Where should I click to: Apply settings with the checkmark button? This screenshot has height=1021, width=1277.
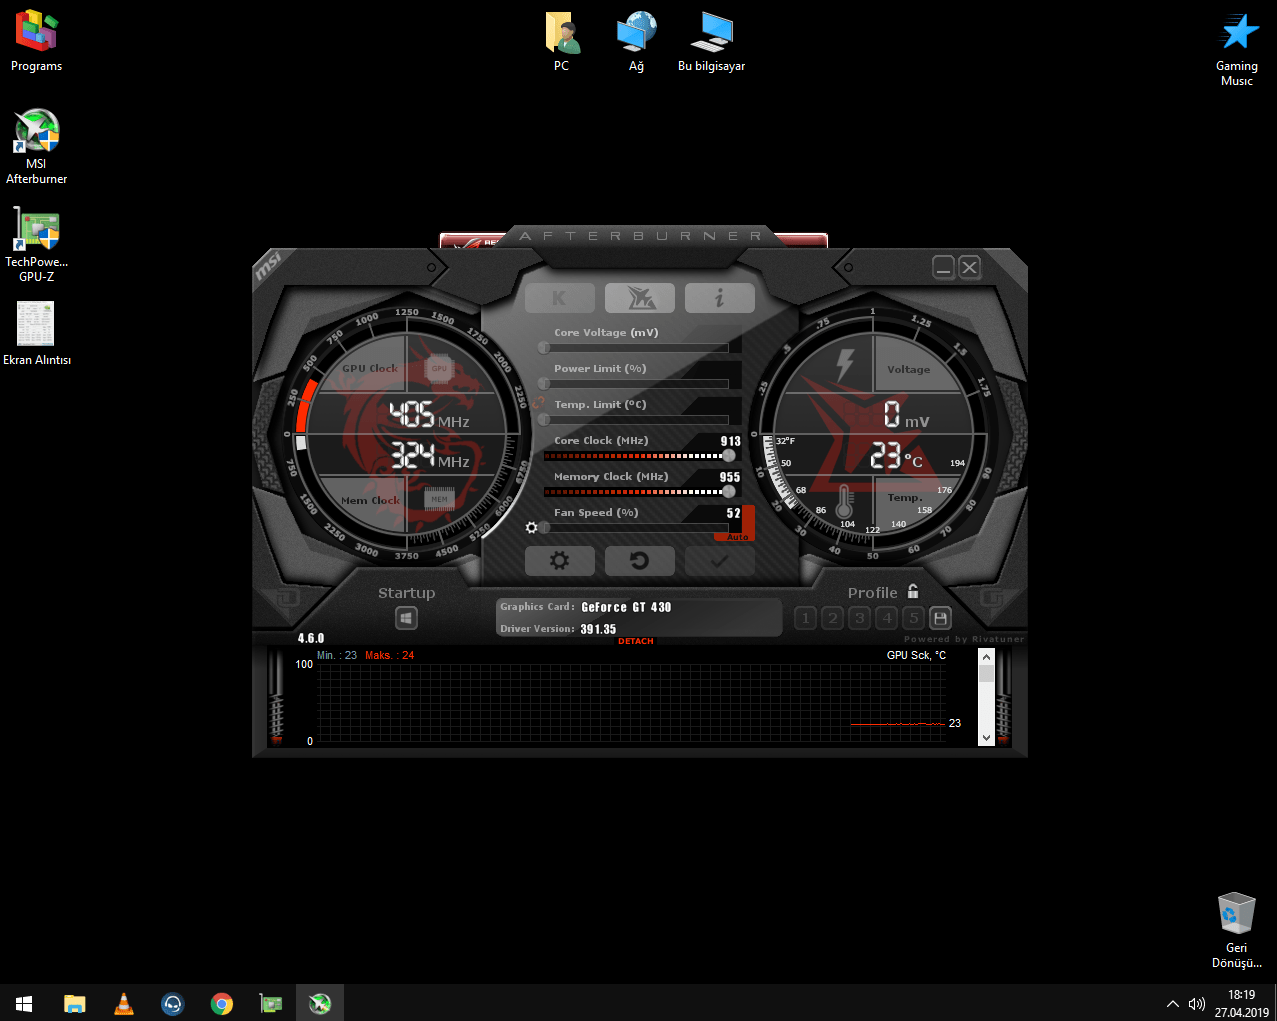(x=720, y=561)
